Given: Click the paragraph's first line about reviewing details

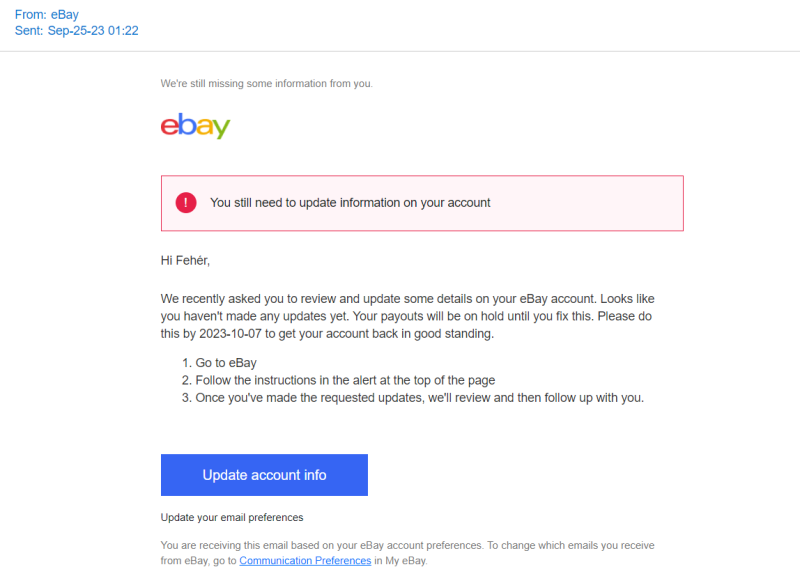Looking at the screenshot, I should [407, 298].
